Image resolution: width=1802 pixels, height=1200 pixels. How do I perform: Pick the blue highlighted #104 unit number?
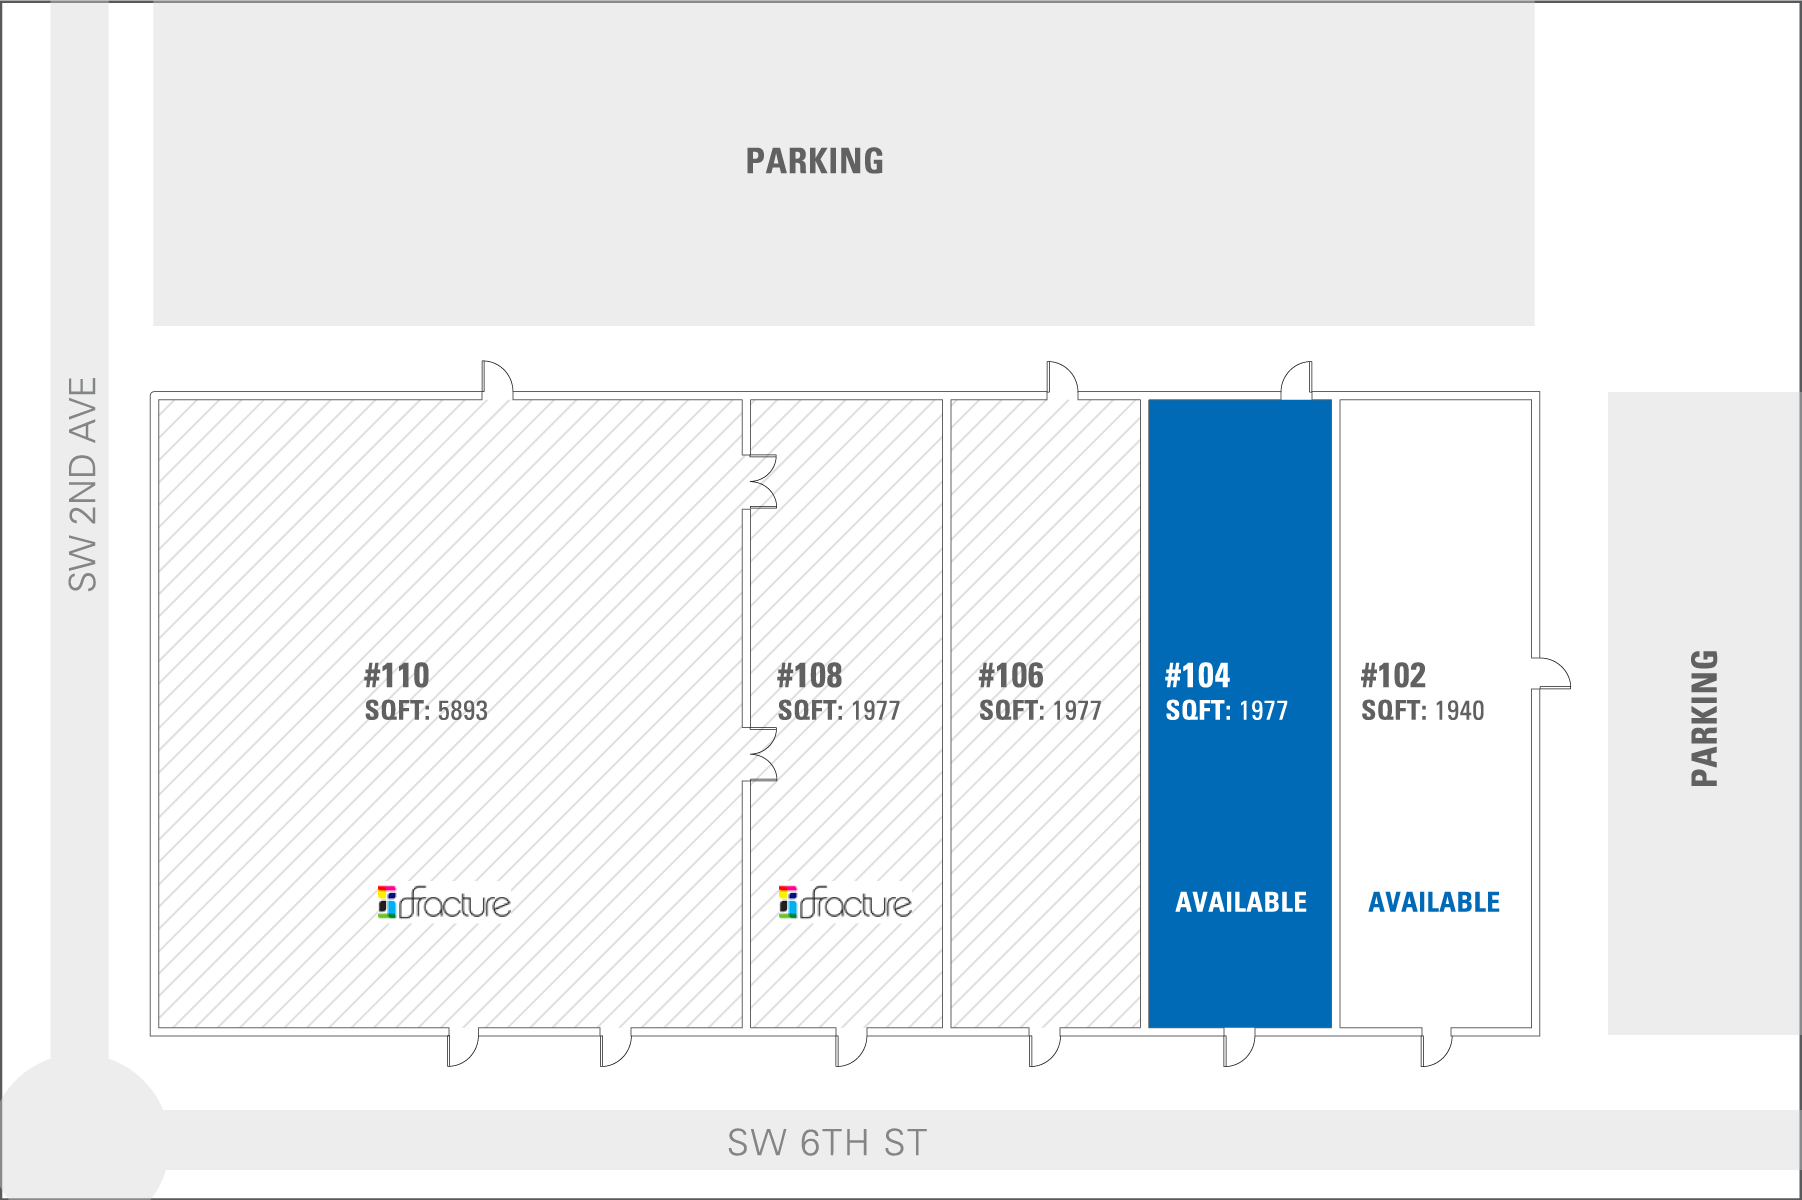pyautogui.click(x=1197, y=676)
